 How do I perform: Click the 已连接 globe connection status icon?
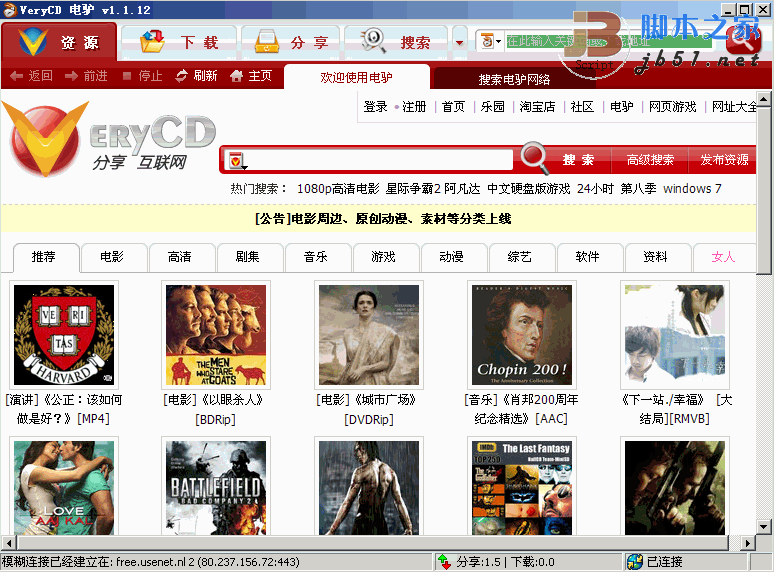point(635,562)
